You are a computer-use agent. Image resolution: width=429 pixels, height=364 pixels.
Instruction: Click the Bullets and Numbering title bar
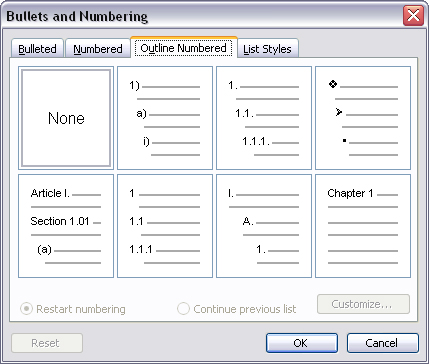point(200,16)
